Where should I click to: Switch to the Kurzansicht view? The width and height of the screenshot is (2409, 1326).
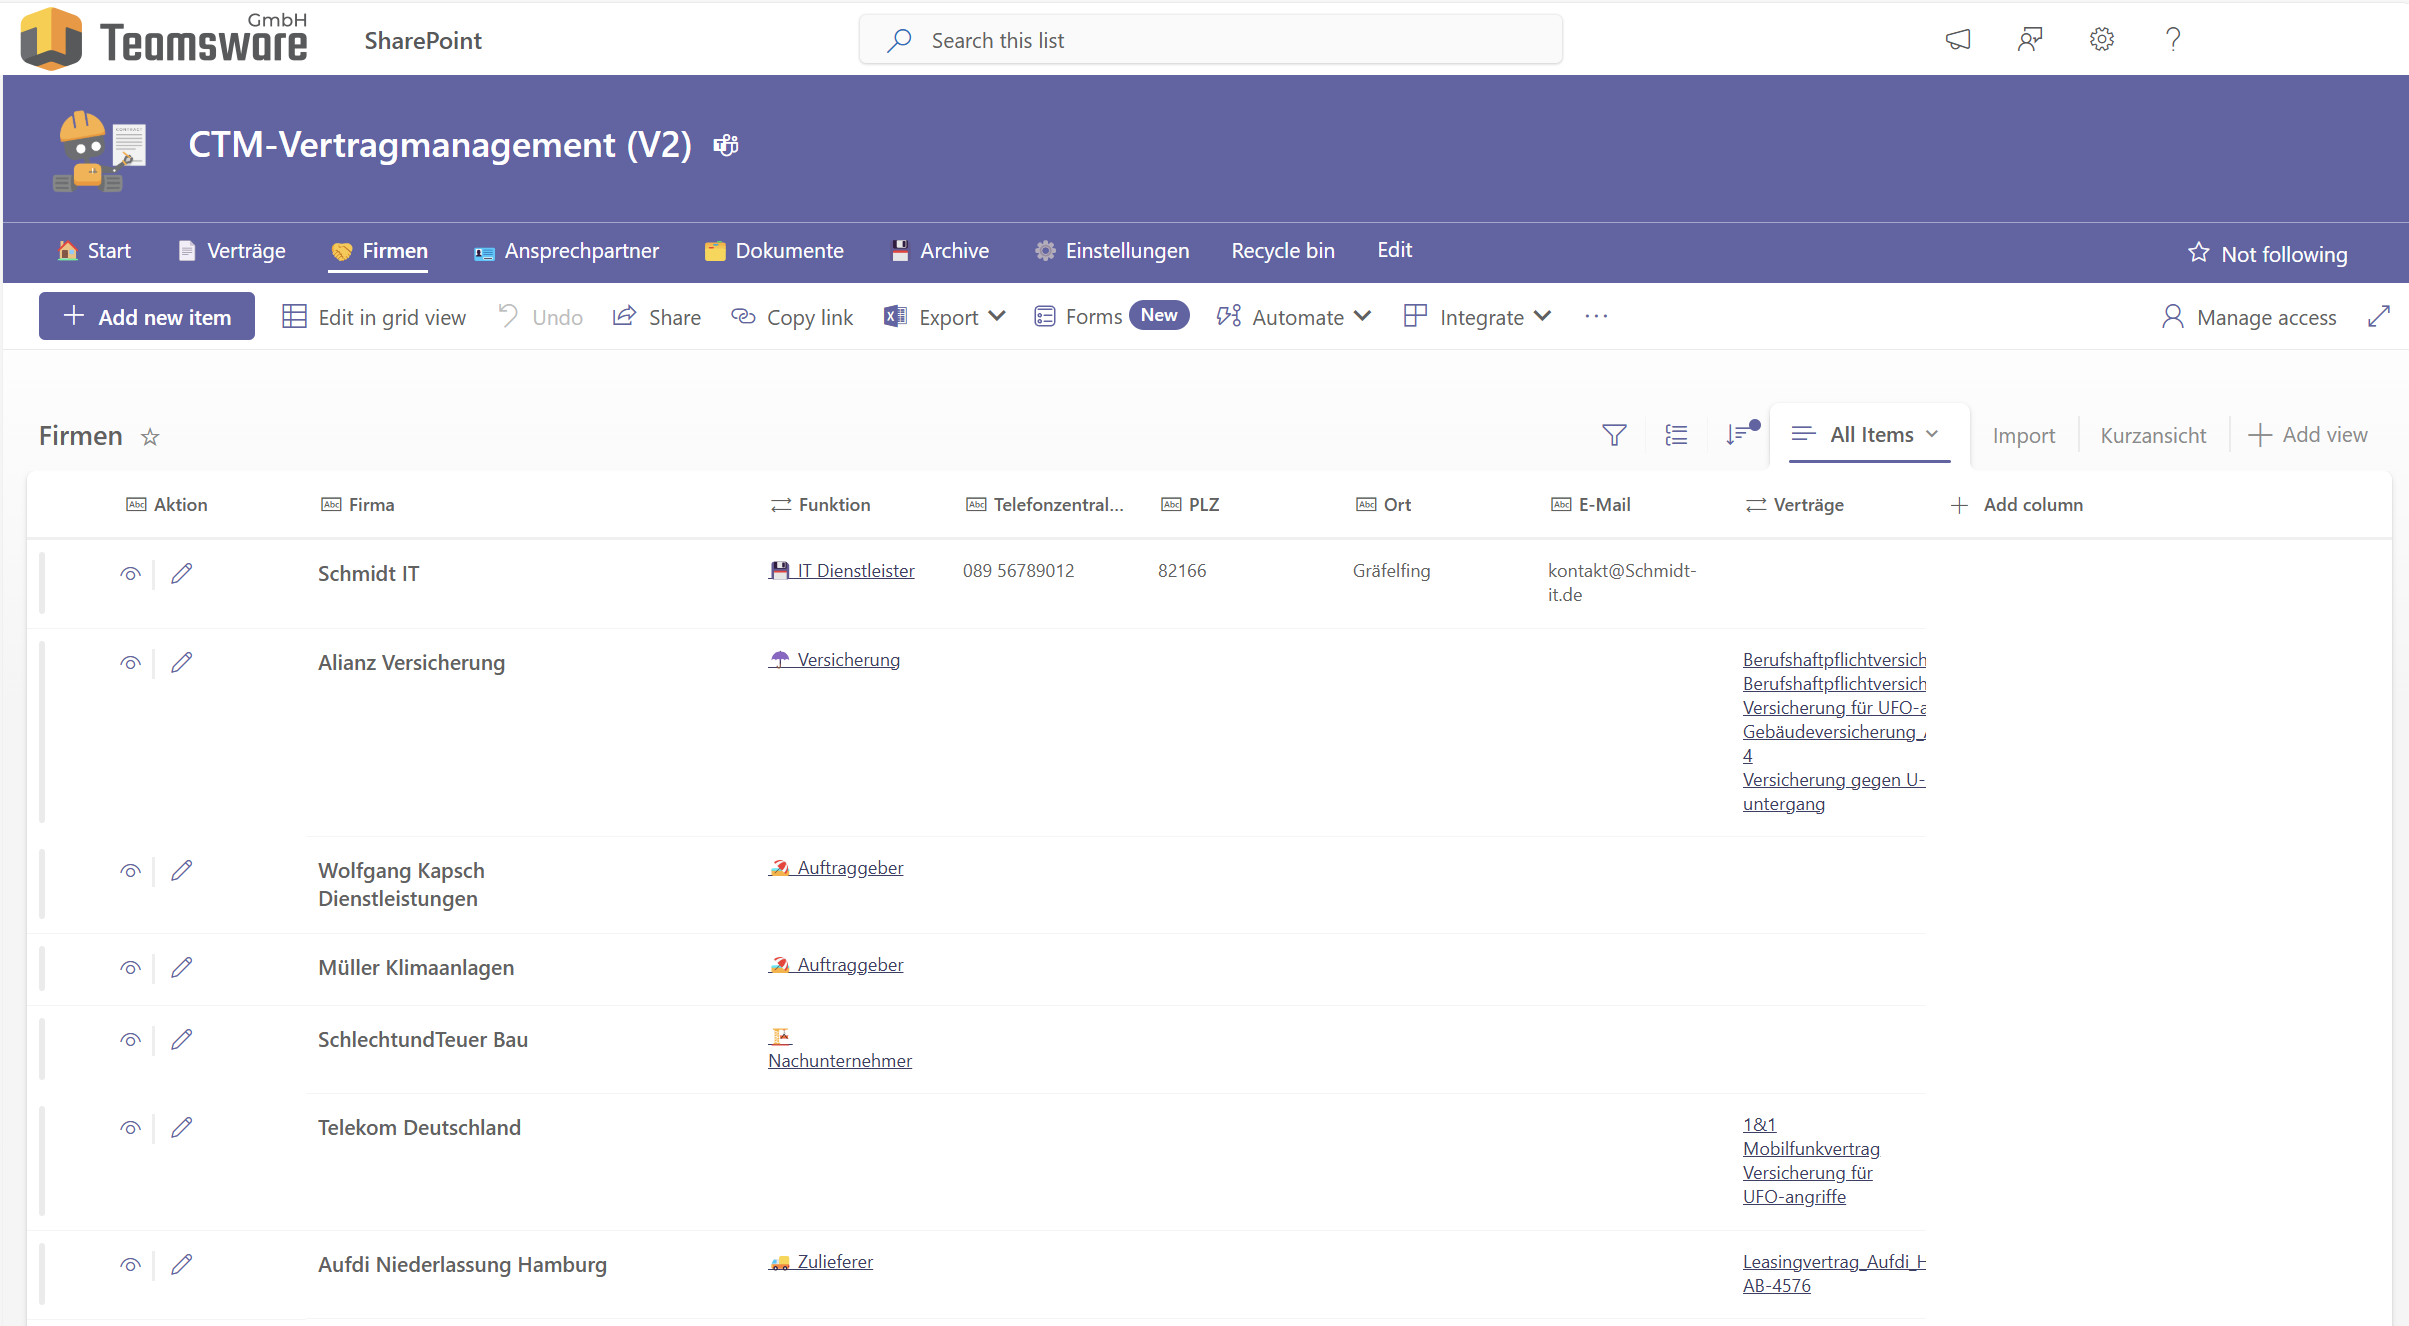pyautogui.click(x=2152, y=436)
